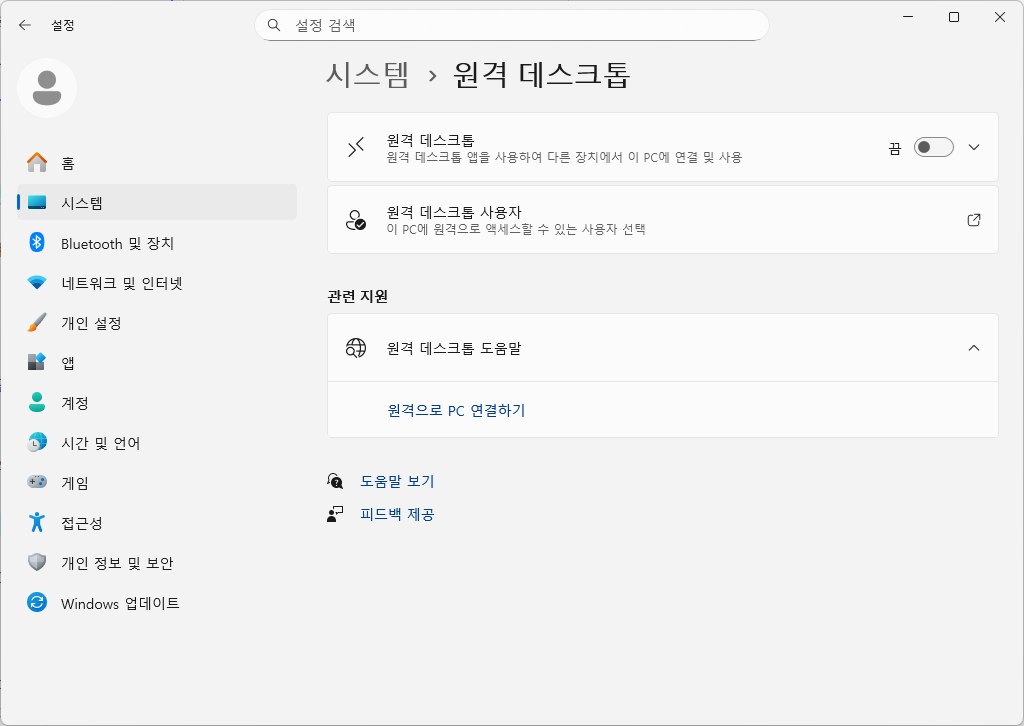
Task: Click the remote desktop arrows icon
Action: coord(356,147)
